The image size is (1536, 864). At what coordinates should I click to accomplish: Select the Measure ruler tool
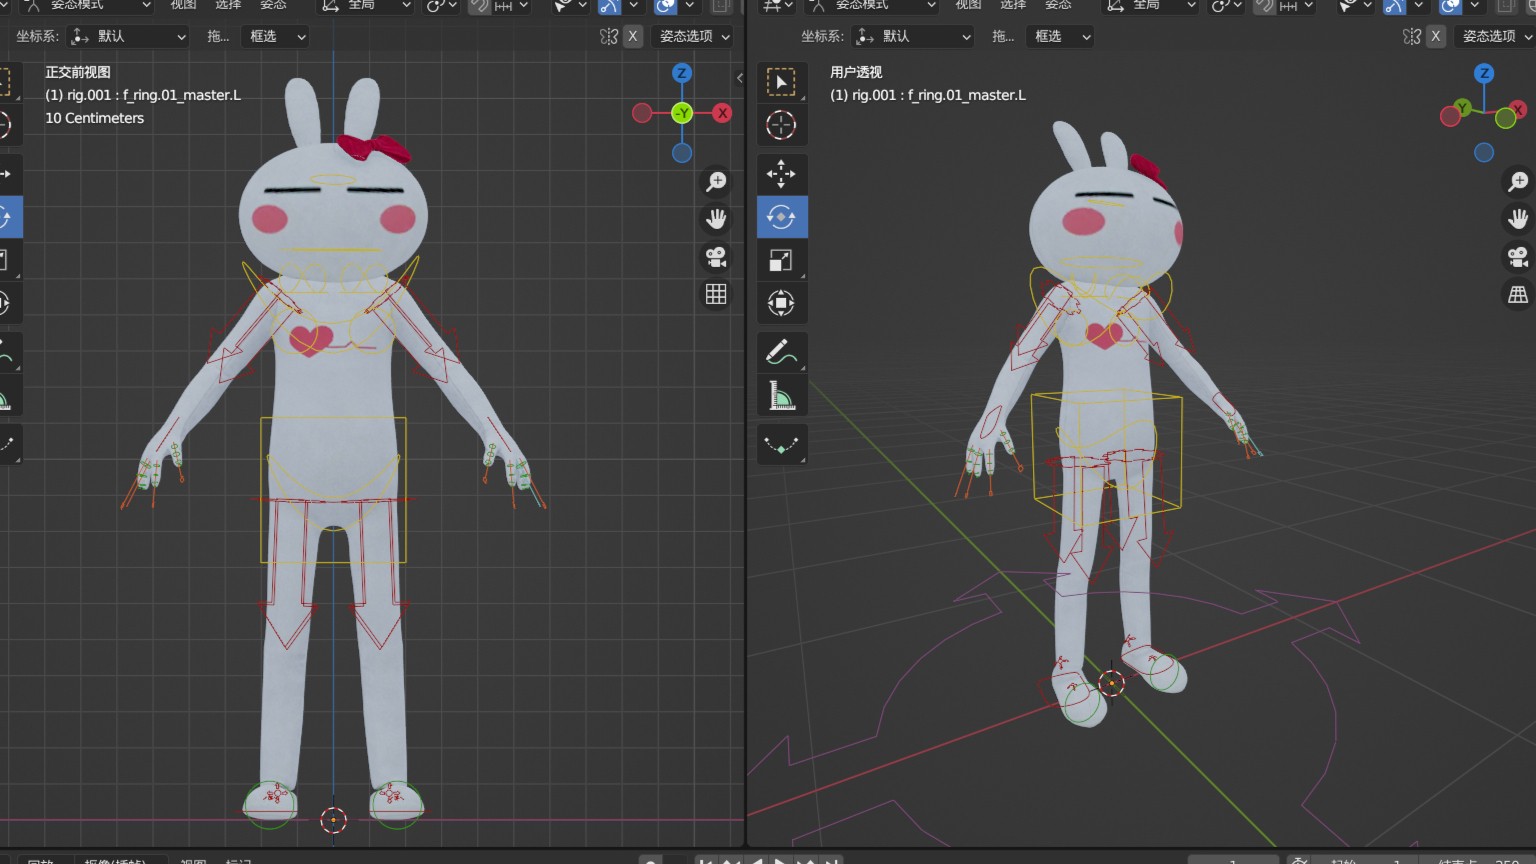[x=781, y=396]
